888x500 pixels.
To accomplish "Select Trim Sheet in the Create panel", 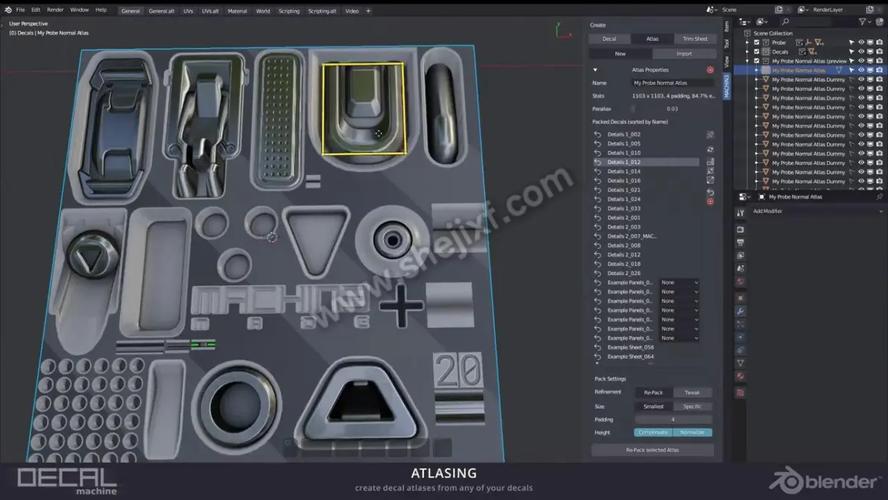I will click(695, 39).
